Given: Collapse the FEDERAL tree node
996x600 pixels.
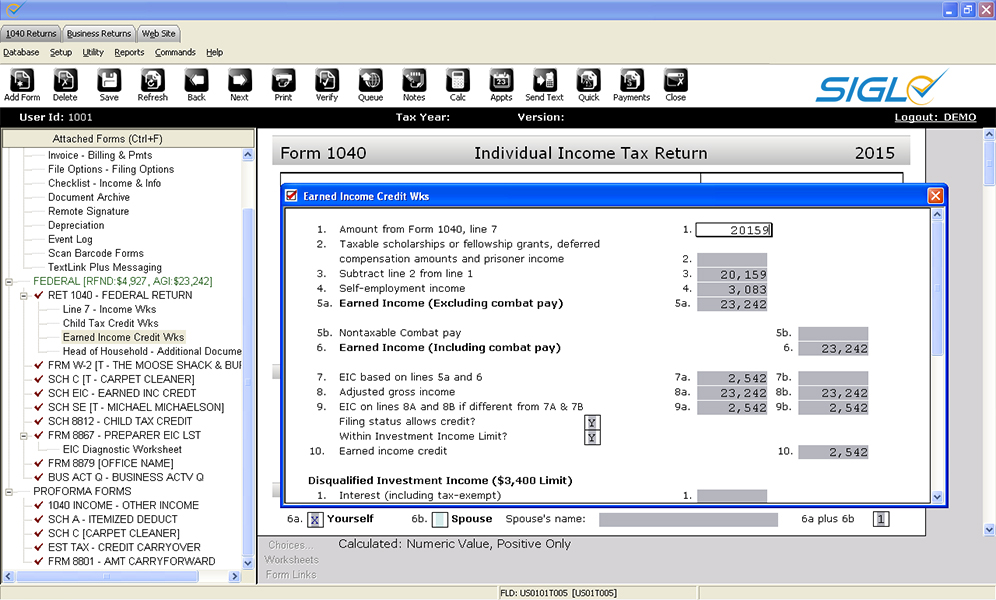Looking at the screenshot, I should coord(9,281).
